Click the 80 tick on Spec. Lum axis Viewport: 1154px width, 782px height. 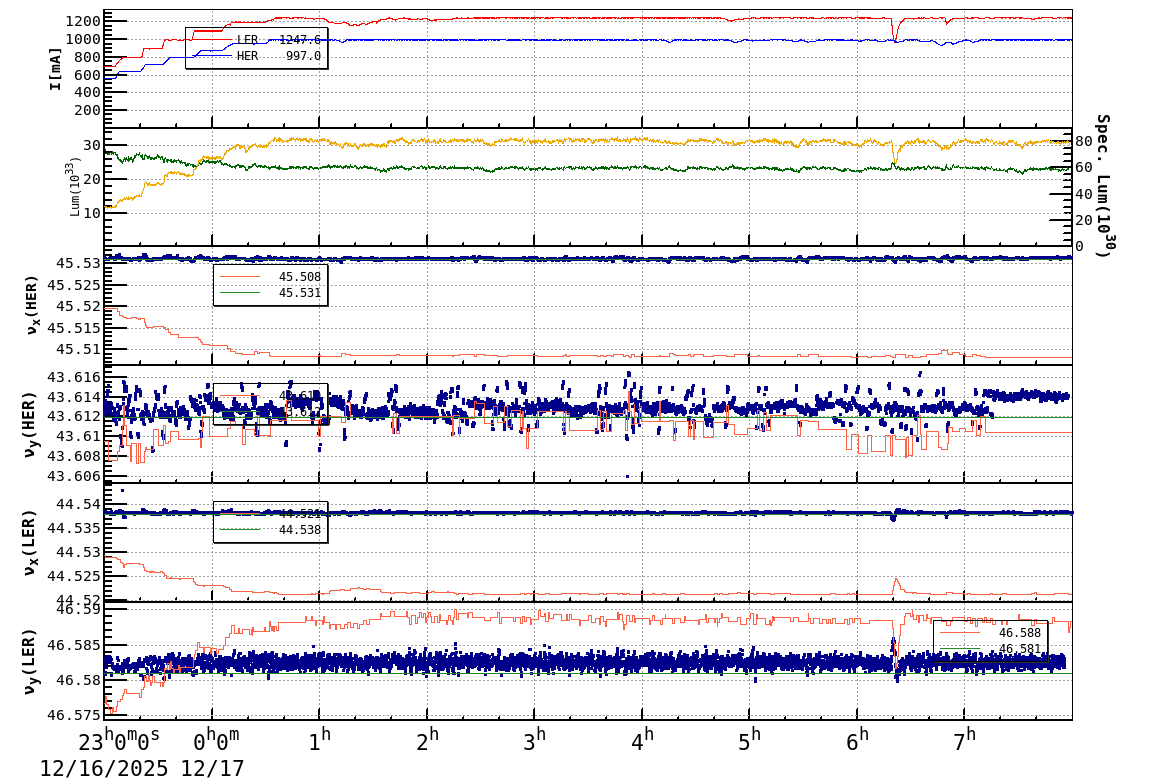tap(1084, 141)
